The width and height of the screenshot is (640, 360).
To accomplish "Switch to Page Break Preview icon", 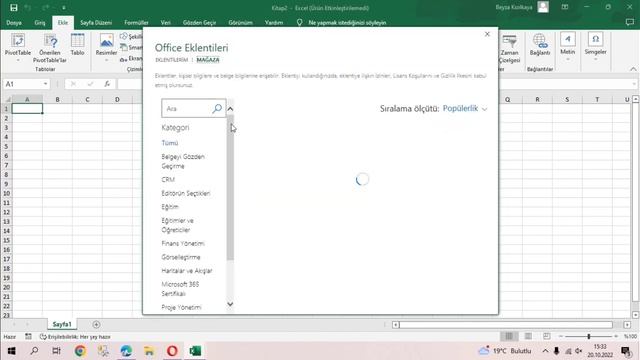I will (547, 336).
